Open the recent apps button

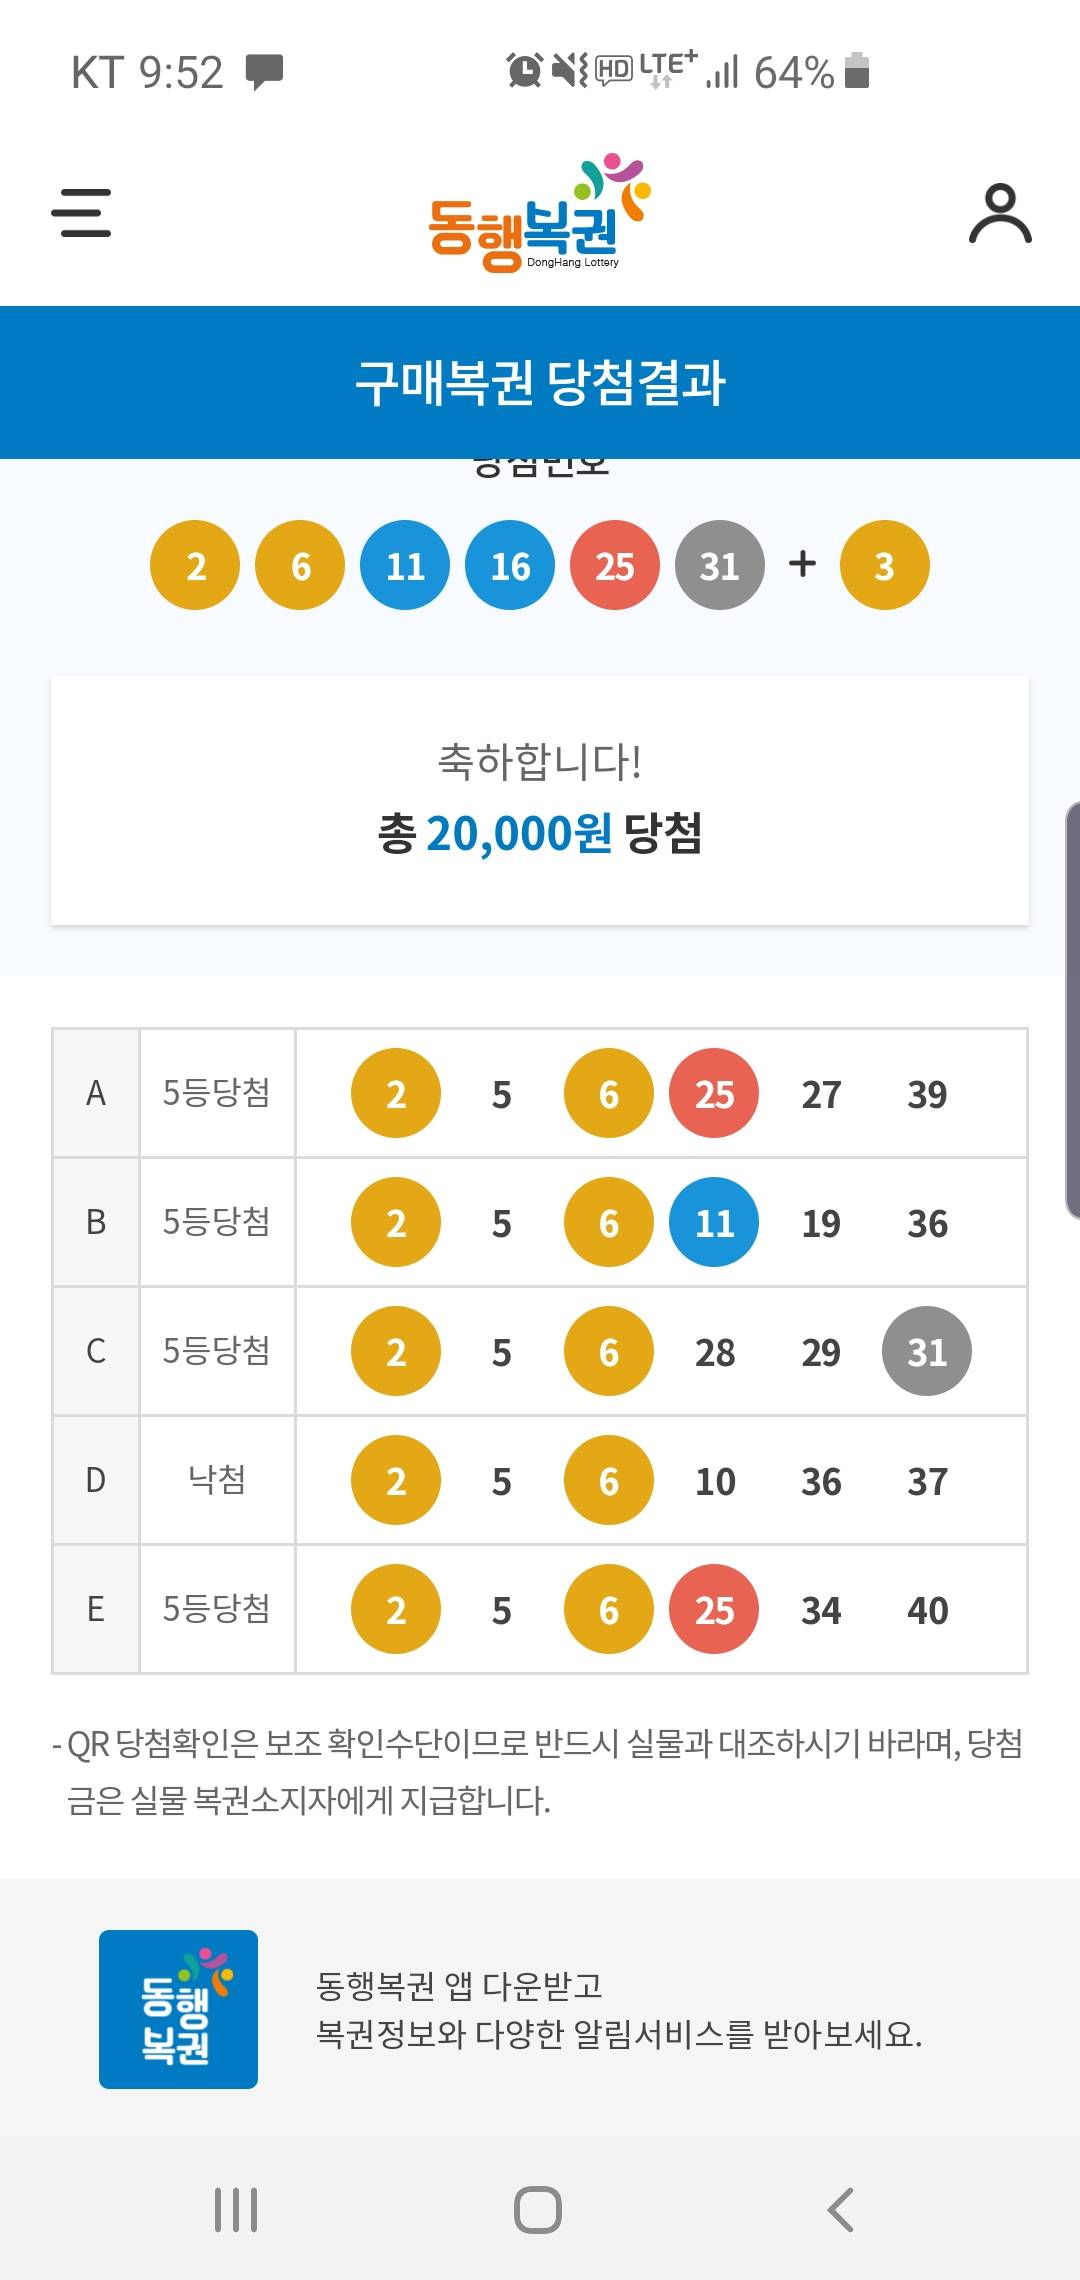tap(236, 2209)
